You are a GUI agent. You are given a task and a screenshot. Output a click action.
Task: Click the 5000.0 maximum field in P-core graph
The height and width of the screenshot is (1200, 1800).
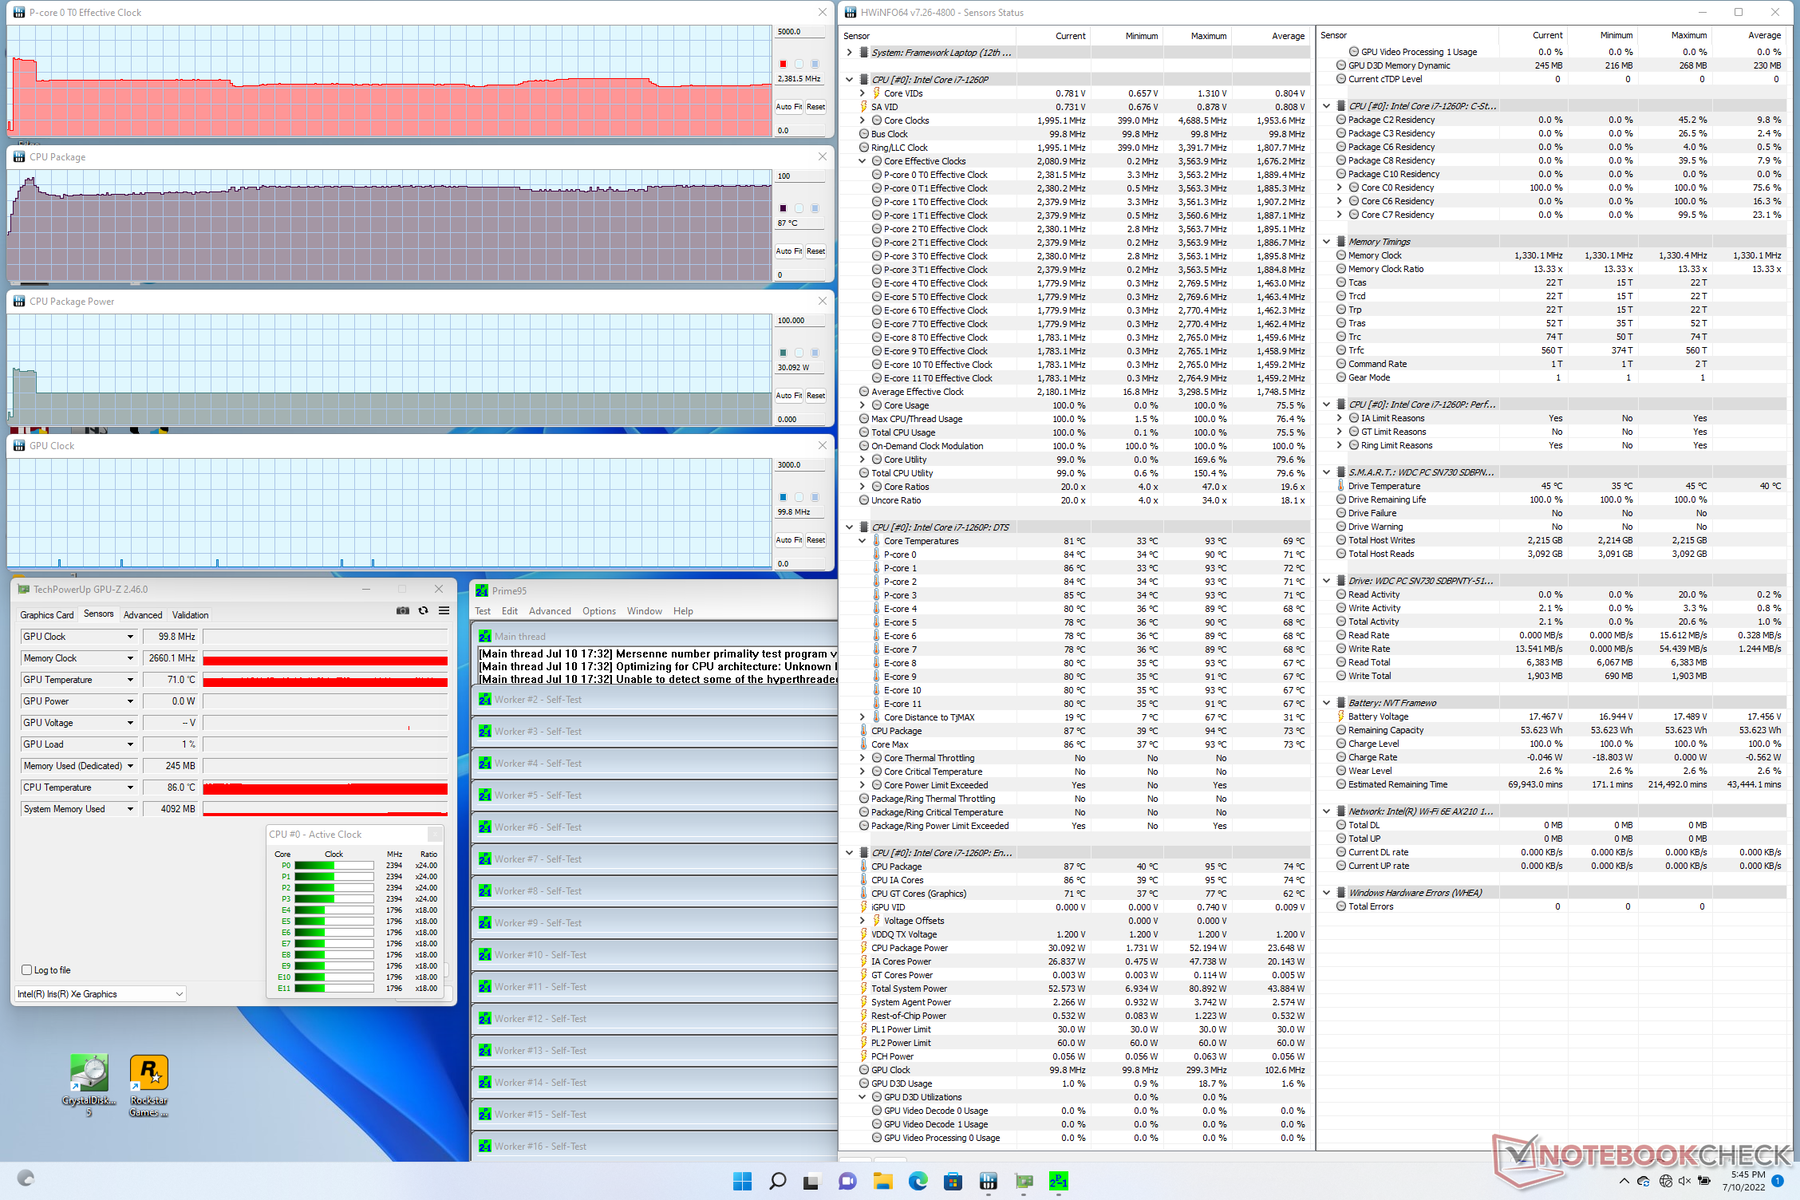pyautogui.click(x=802, y=32)
